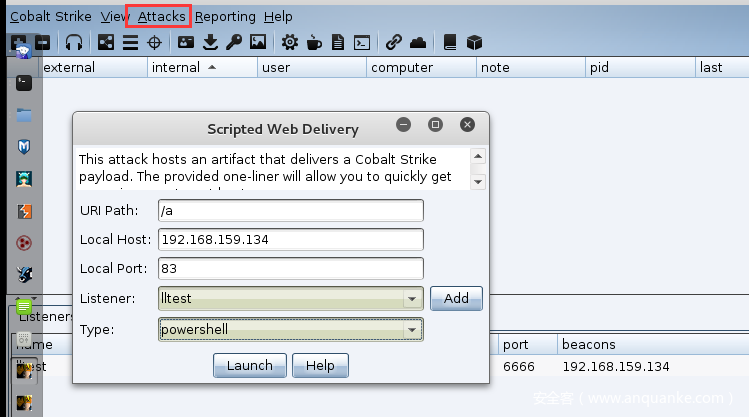This screenshot has width=749, height=417.
Task: Click the cube about icon
Action: coord(474,43)
